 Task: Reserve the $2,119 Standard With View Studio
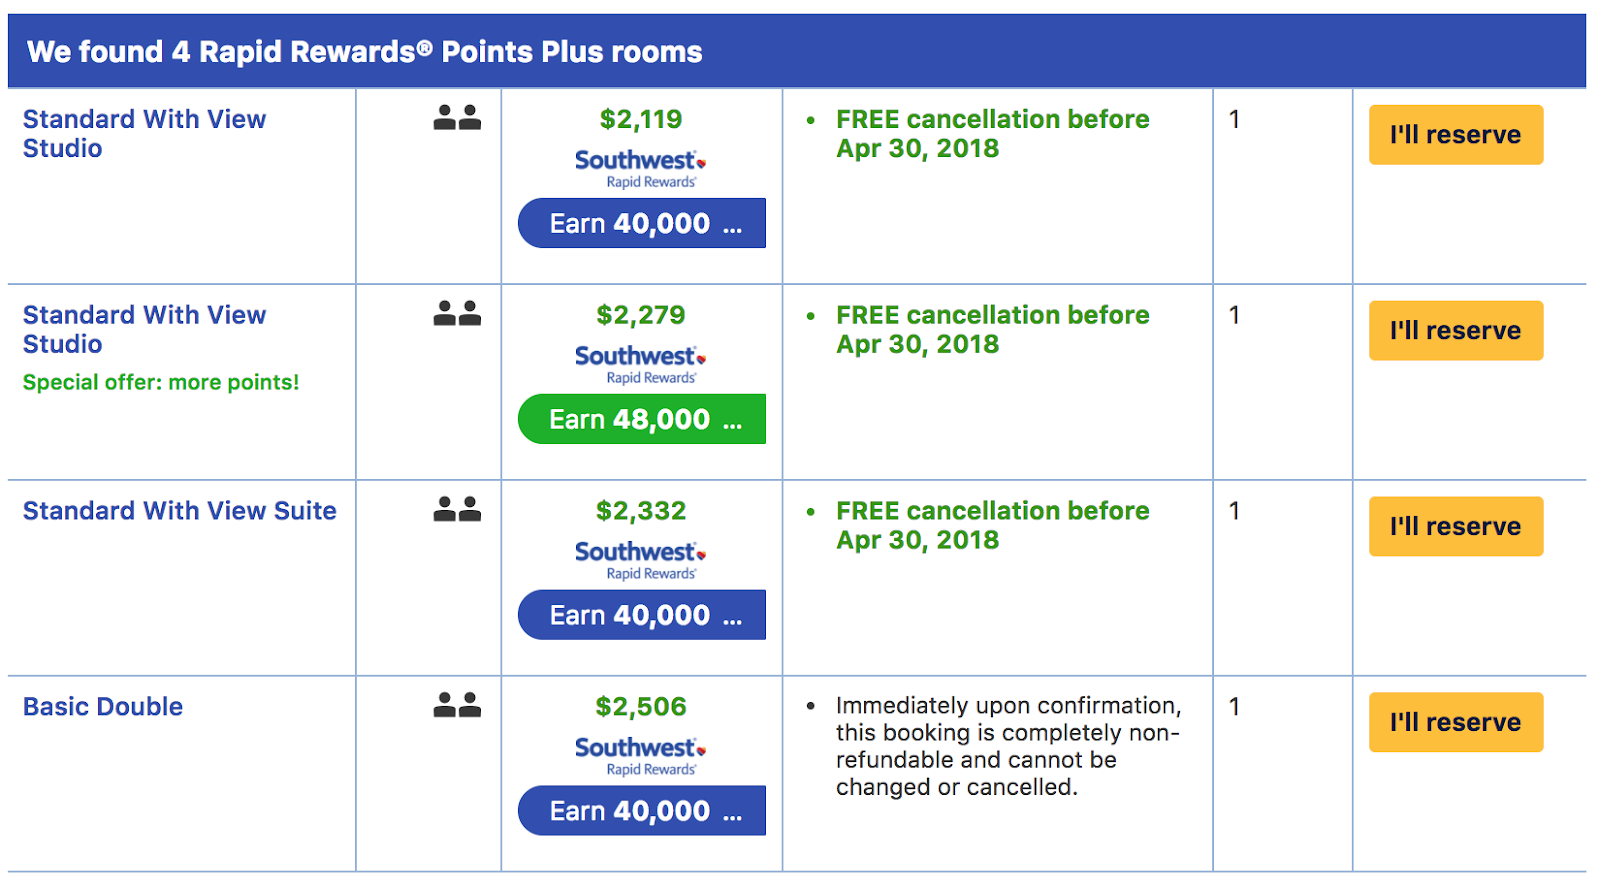tap(1455, 135)
